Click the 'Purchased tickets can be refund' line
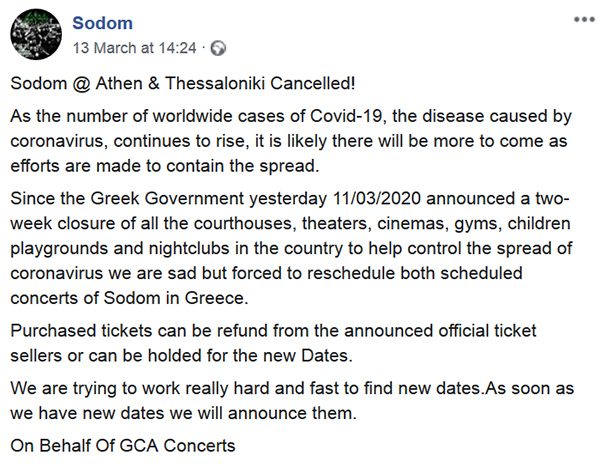This screenshot has width=600, height=468. [x=273, y=331]
